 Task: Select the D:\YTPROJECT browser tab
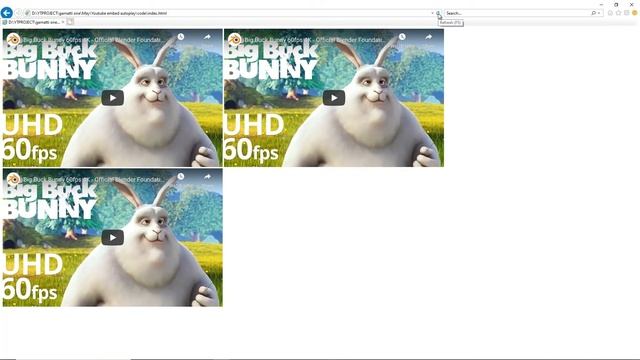[x=33, y=22]
